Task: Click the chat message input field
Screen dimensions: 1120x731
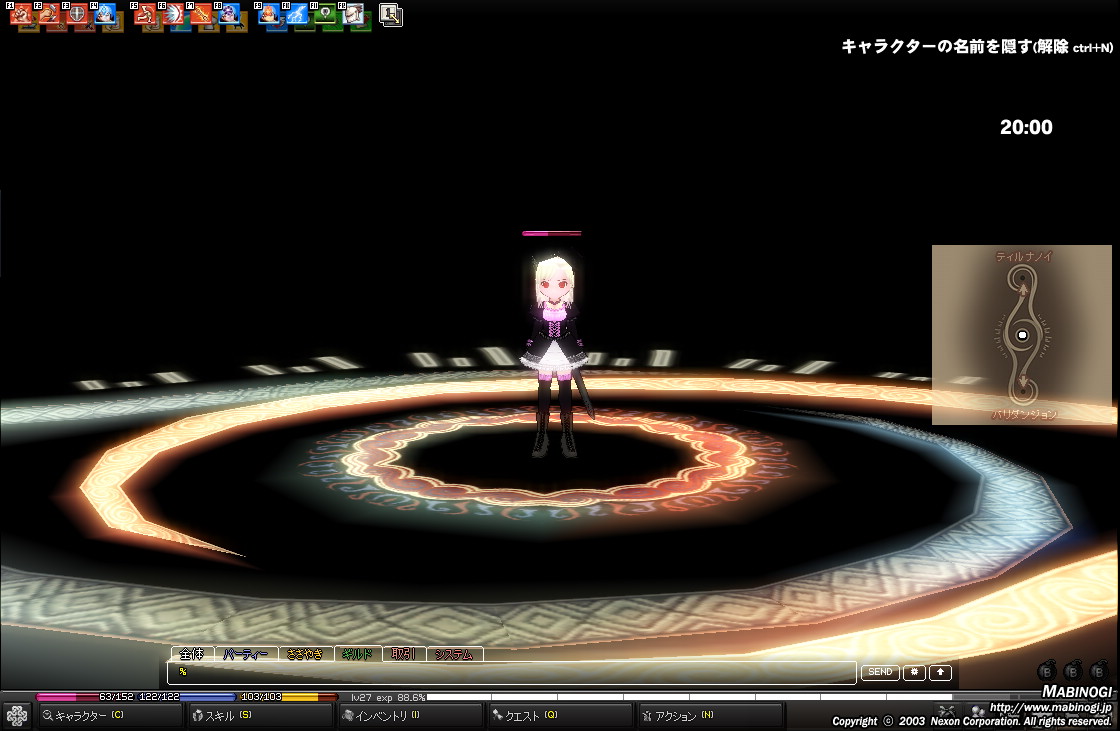Action: 511,672
